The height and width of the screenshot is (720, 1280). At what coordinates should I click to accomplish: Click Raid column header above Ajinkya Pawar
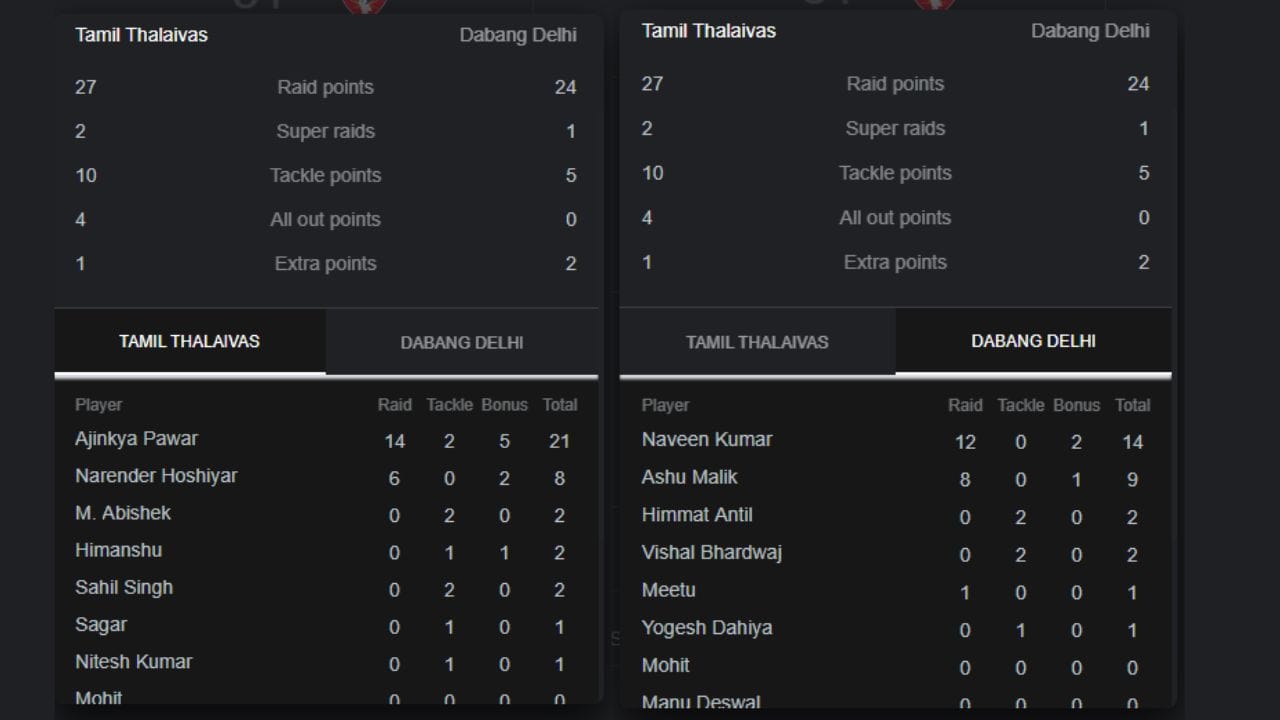coord(394,405)
